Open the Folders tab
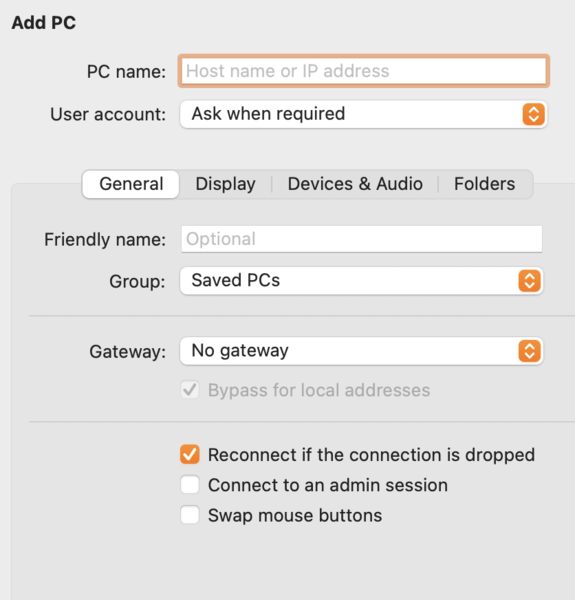 484,184
